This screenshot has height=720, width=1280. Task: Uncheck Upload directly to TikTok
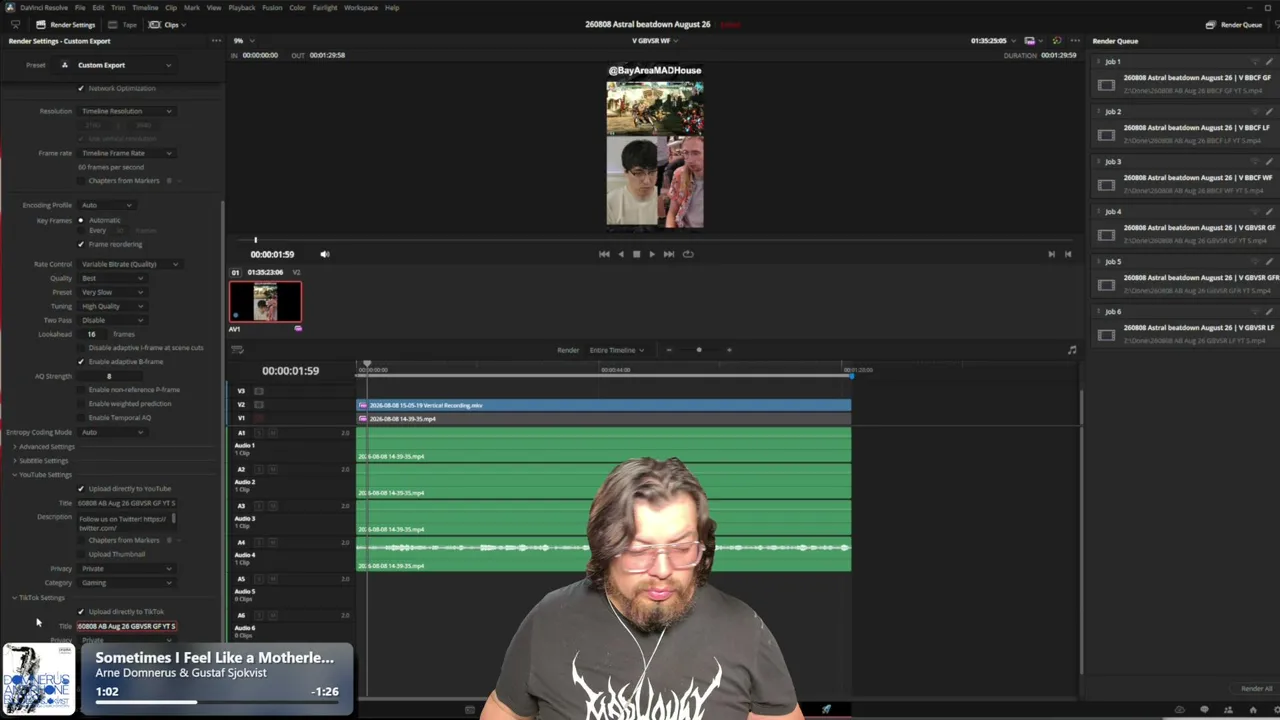click(81, 612)
